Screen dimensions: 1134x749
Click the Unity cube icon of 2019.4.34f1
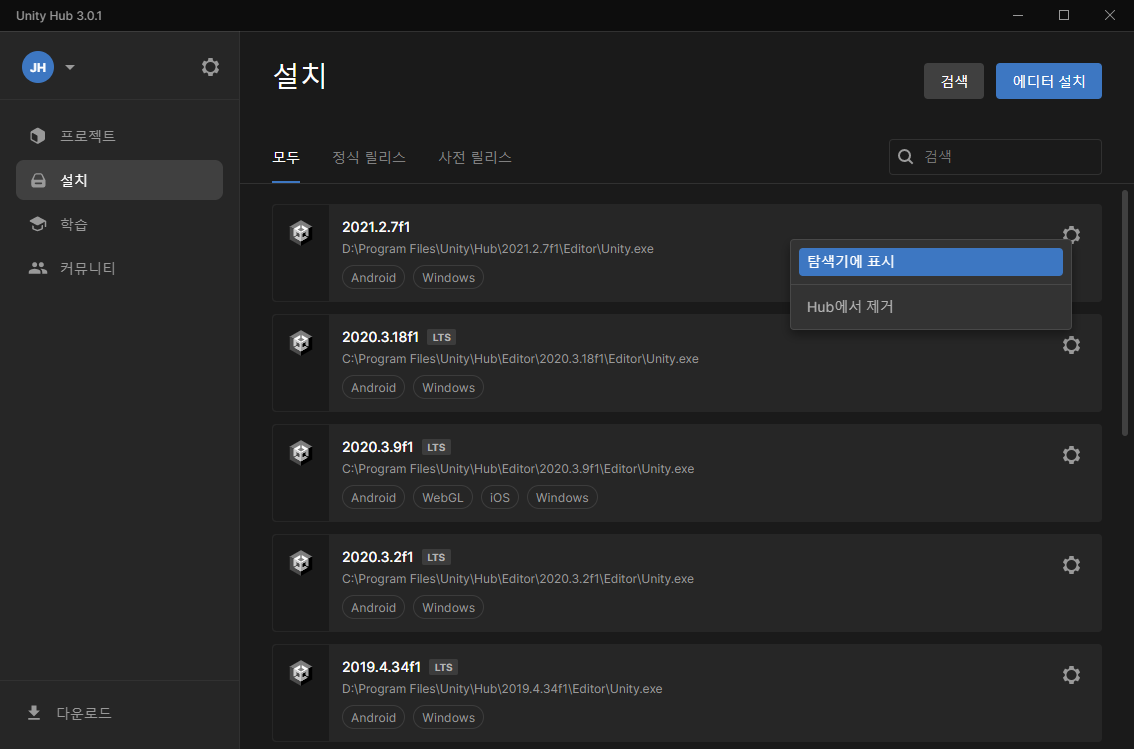click(x=301, y=672)
